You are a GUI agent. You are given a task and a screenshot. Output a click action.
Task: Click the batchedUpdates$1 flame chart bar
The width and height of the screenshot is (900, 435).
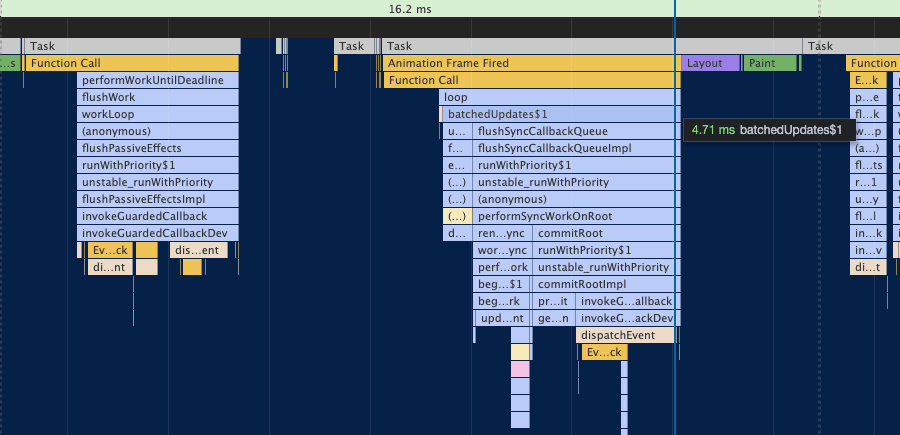(560, 114)
